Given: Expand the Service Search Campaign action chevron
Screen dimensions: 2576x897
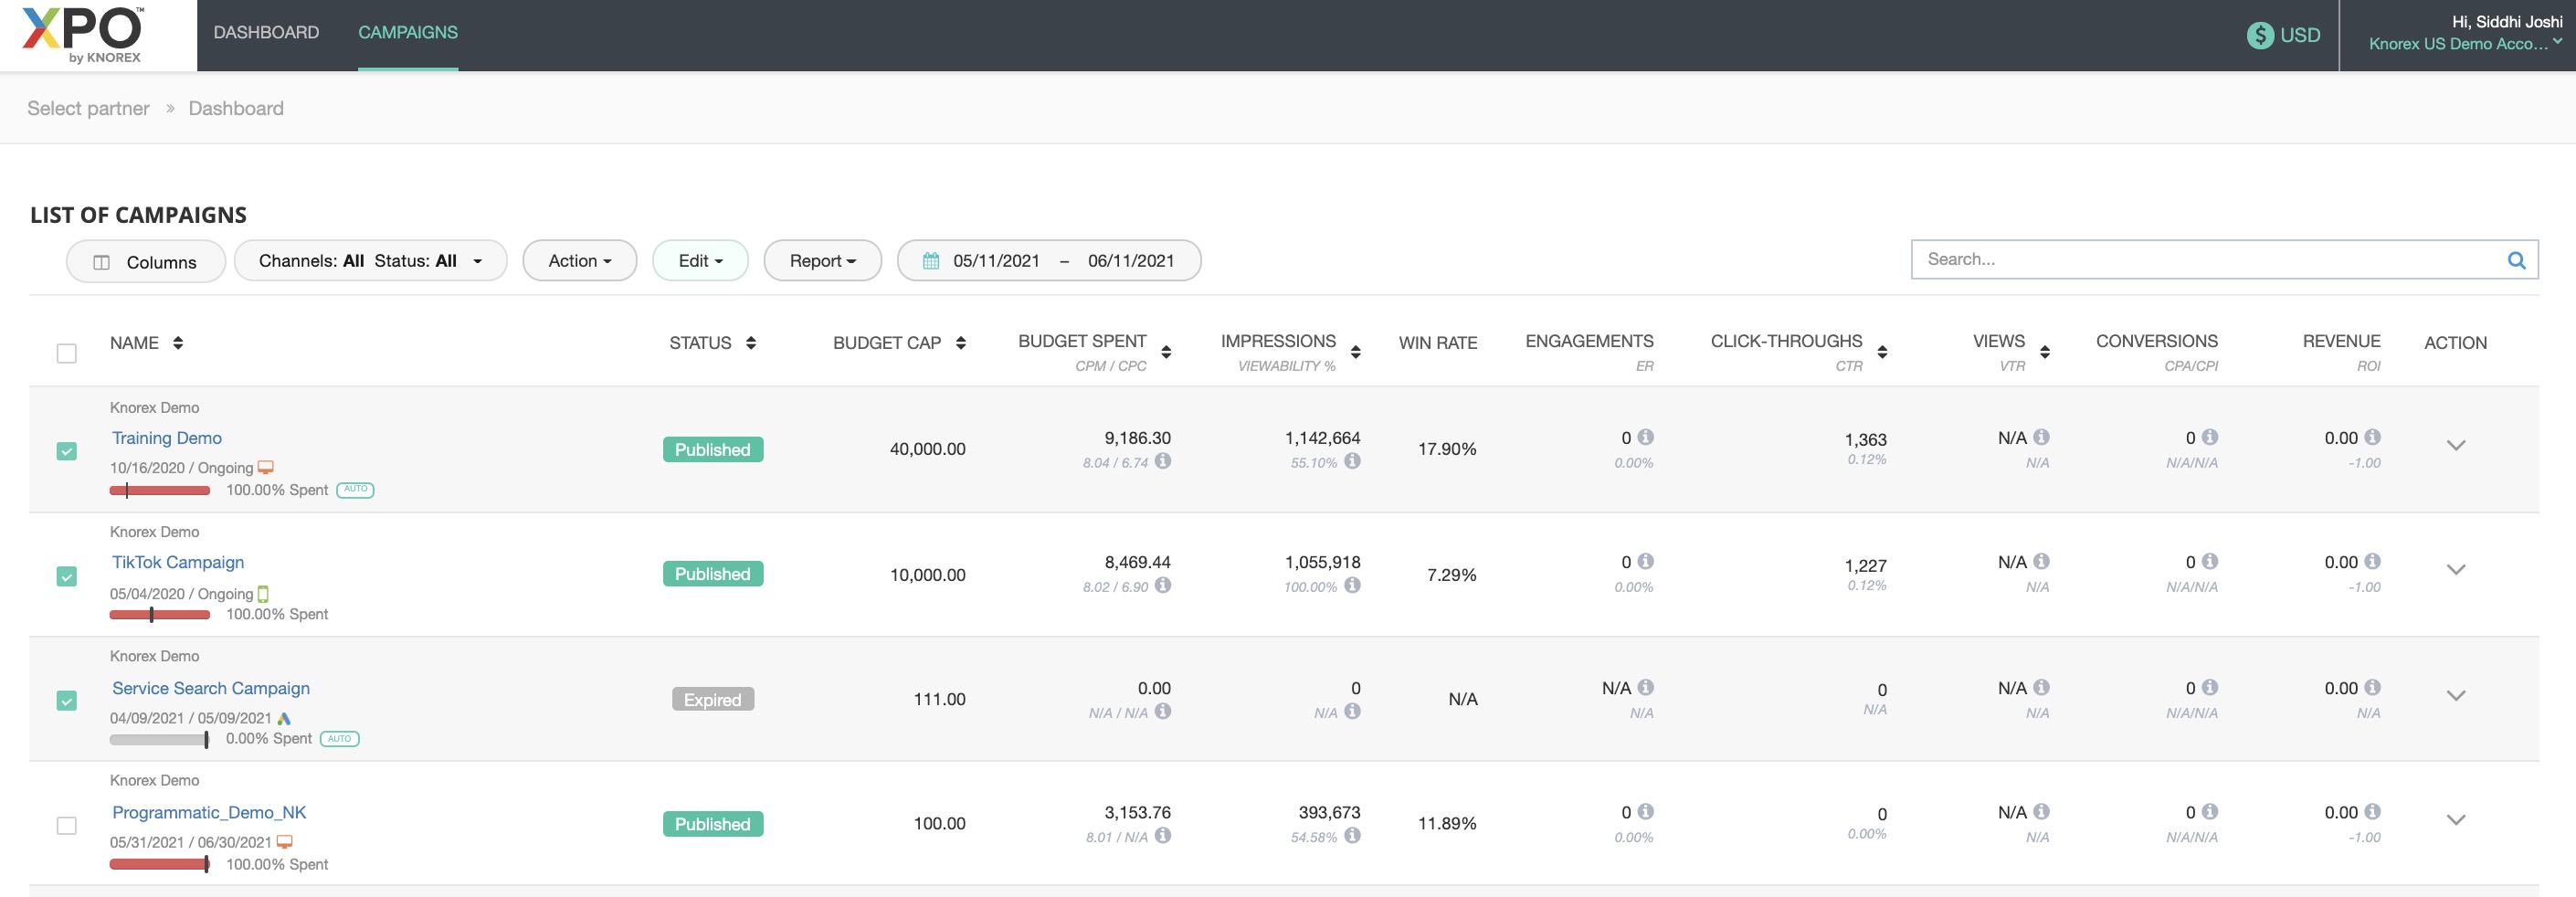Looking at the screenshot, I should (x=2455, y=695).
